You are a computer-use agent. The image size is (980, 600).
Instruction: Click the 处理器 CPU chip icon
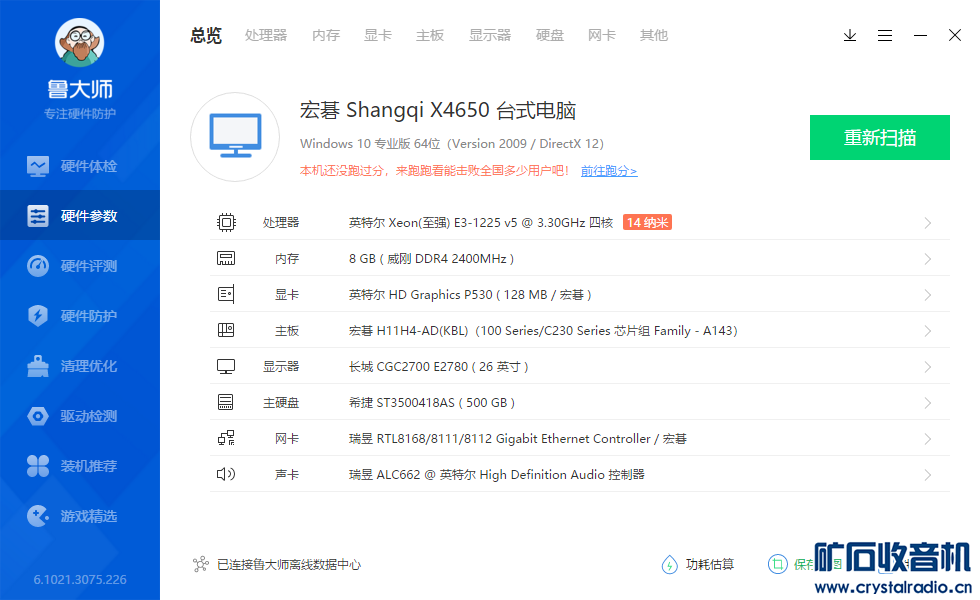pyautogui.click(x=226, y=222)
